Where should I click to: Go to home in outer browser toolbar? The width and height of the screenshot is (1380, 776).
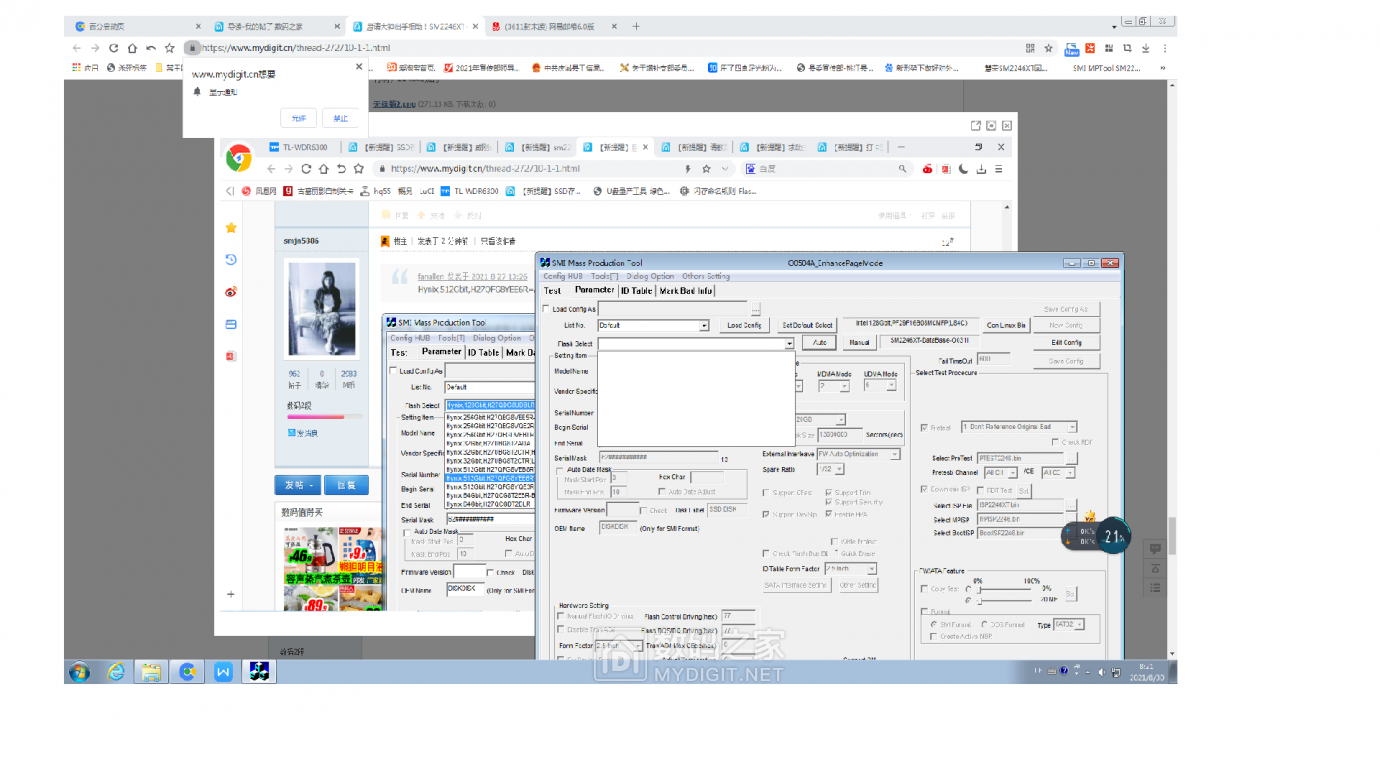[x=132, y=48]
